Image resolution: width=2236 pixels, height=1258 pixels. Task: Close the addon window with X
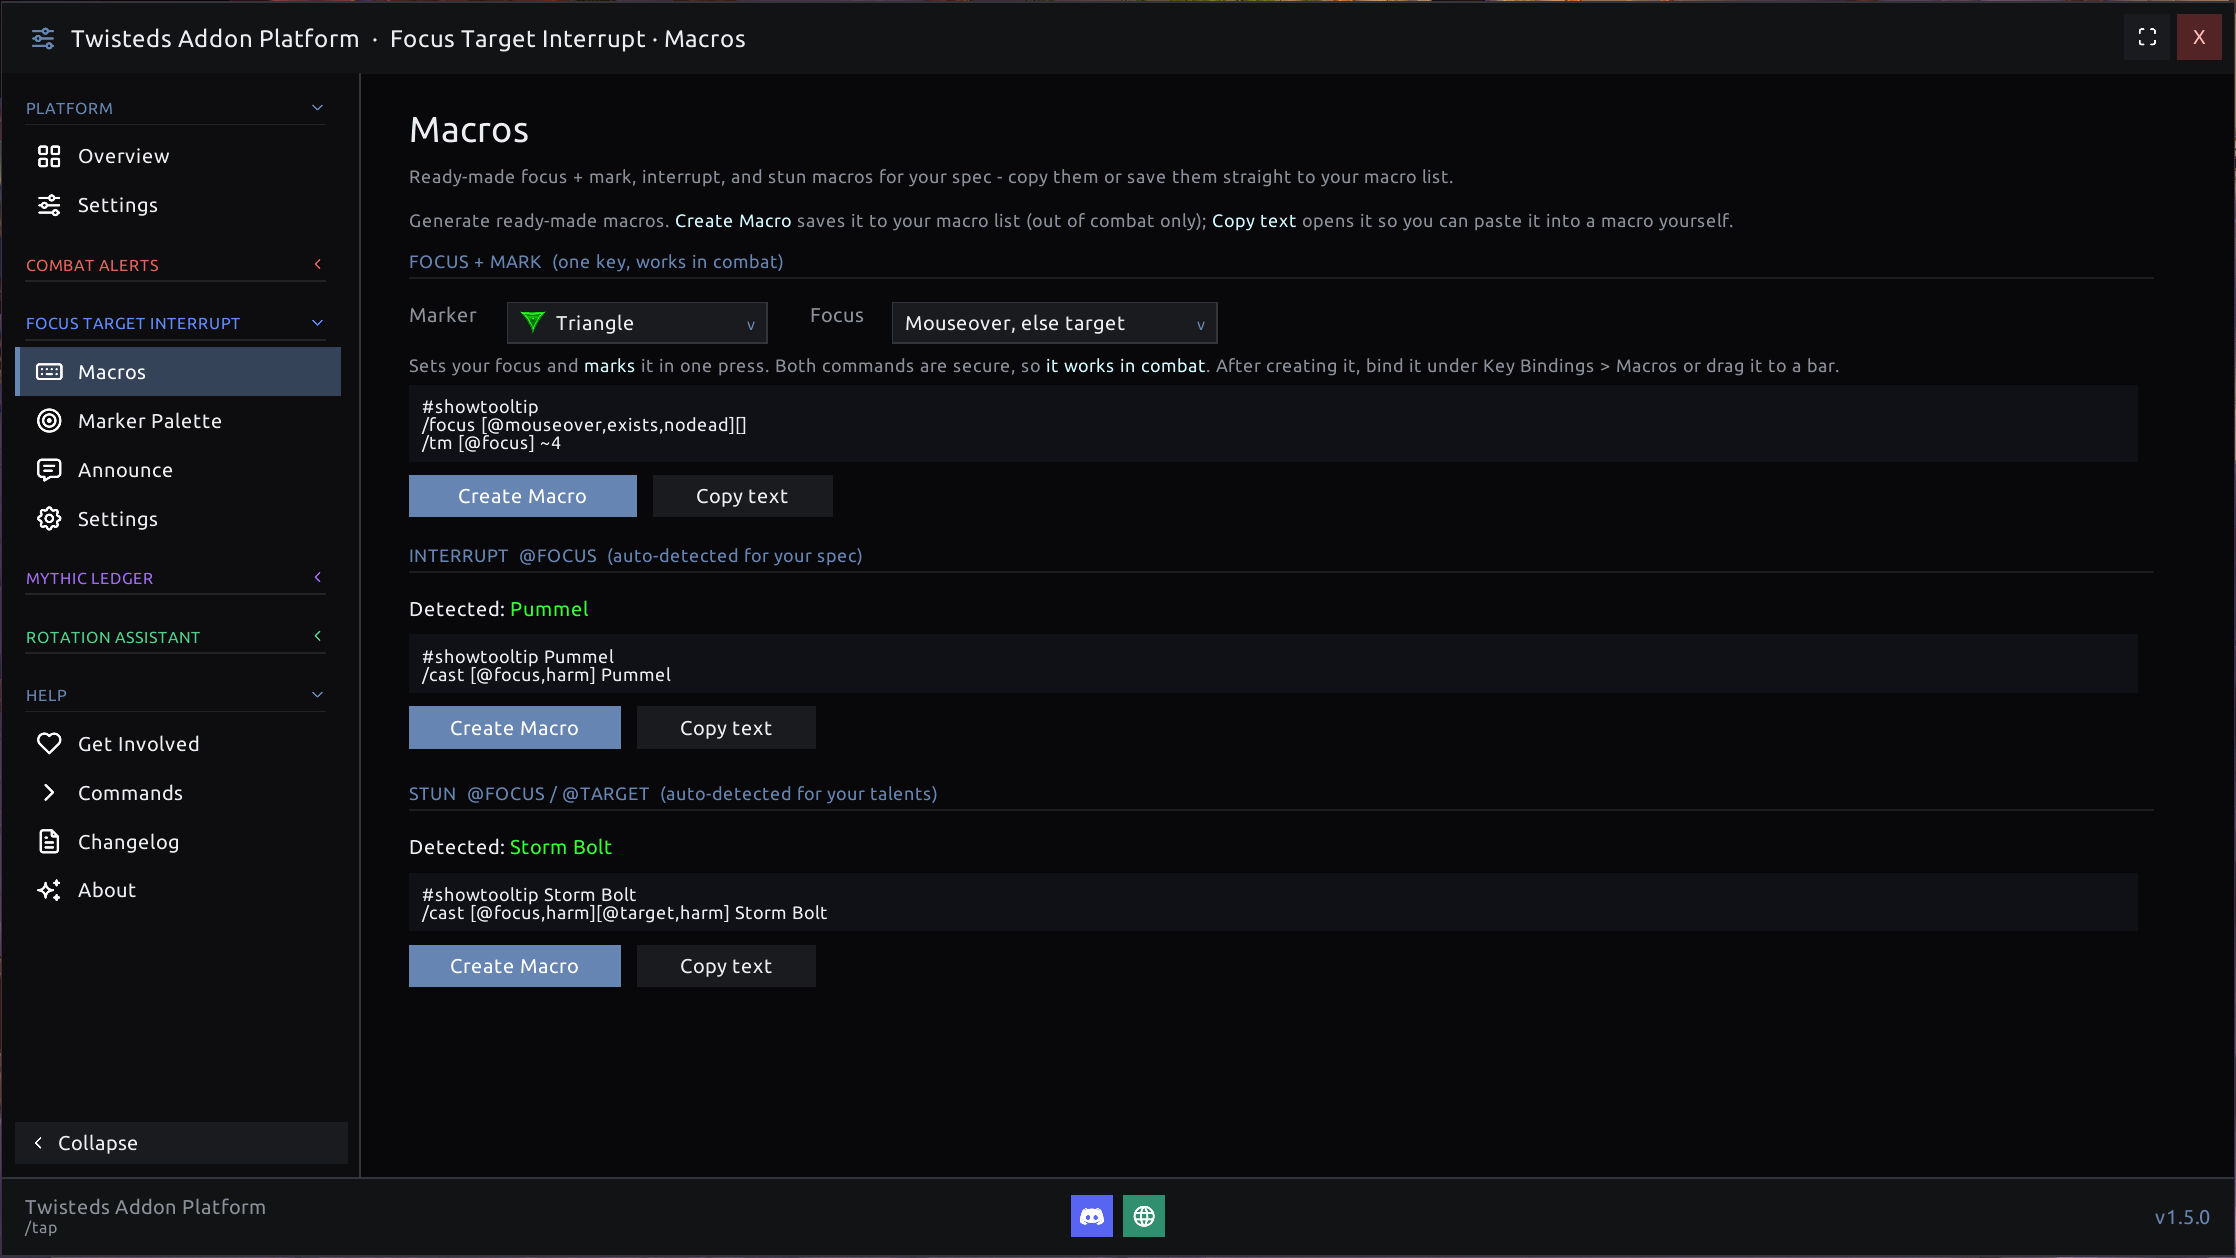tap(2199, 38)
